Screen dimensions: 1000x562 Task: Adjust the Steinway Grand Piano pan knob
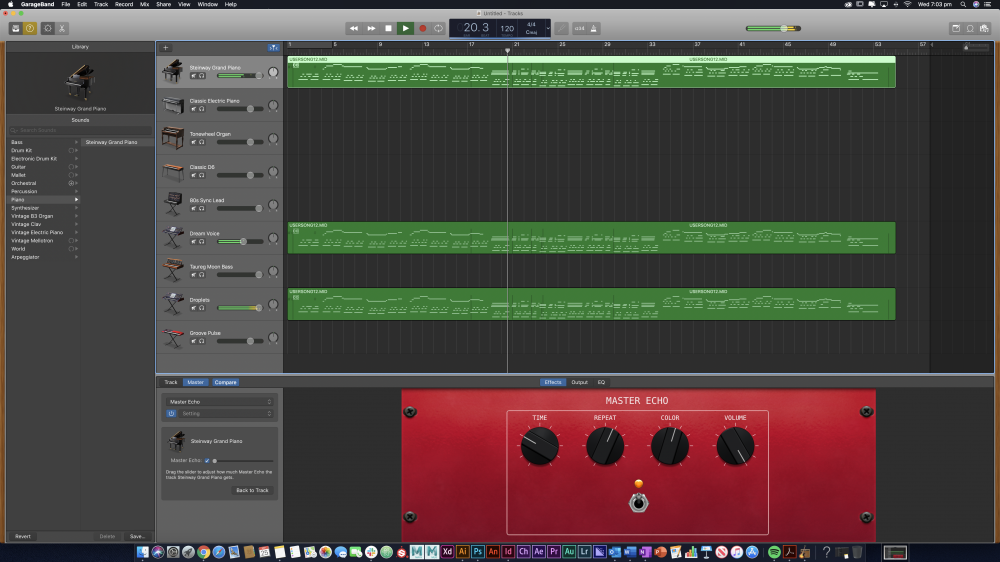coord(273,72)
